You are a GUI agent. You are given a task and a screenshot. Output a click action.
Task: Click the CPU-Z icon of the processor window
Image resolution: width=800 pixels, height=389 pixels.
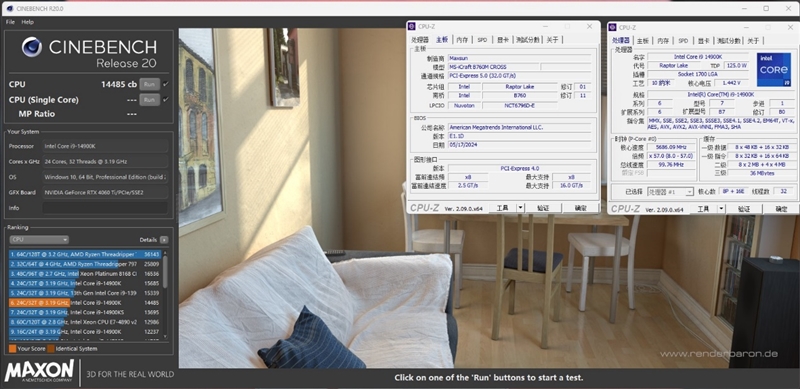613,27
